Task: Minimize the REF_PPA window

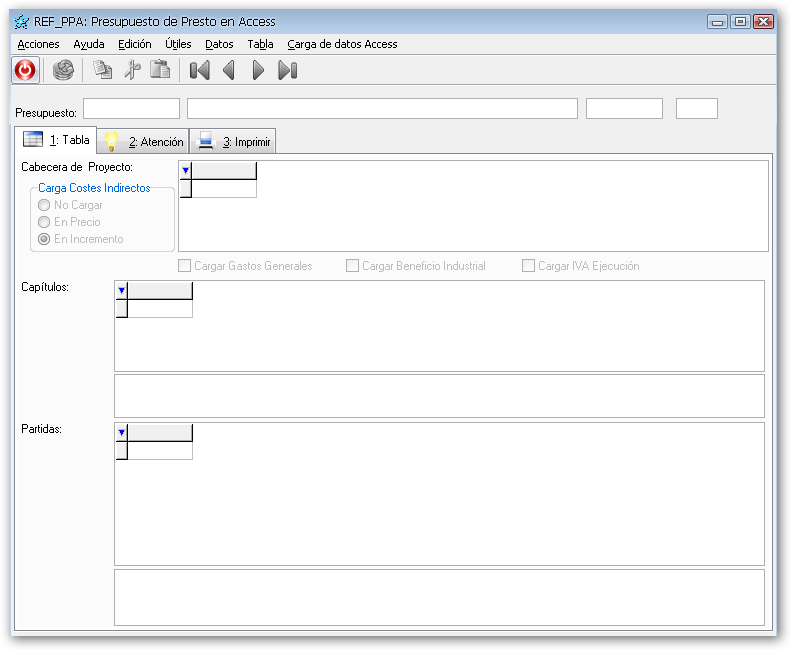Action: tap(717, 22)
